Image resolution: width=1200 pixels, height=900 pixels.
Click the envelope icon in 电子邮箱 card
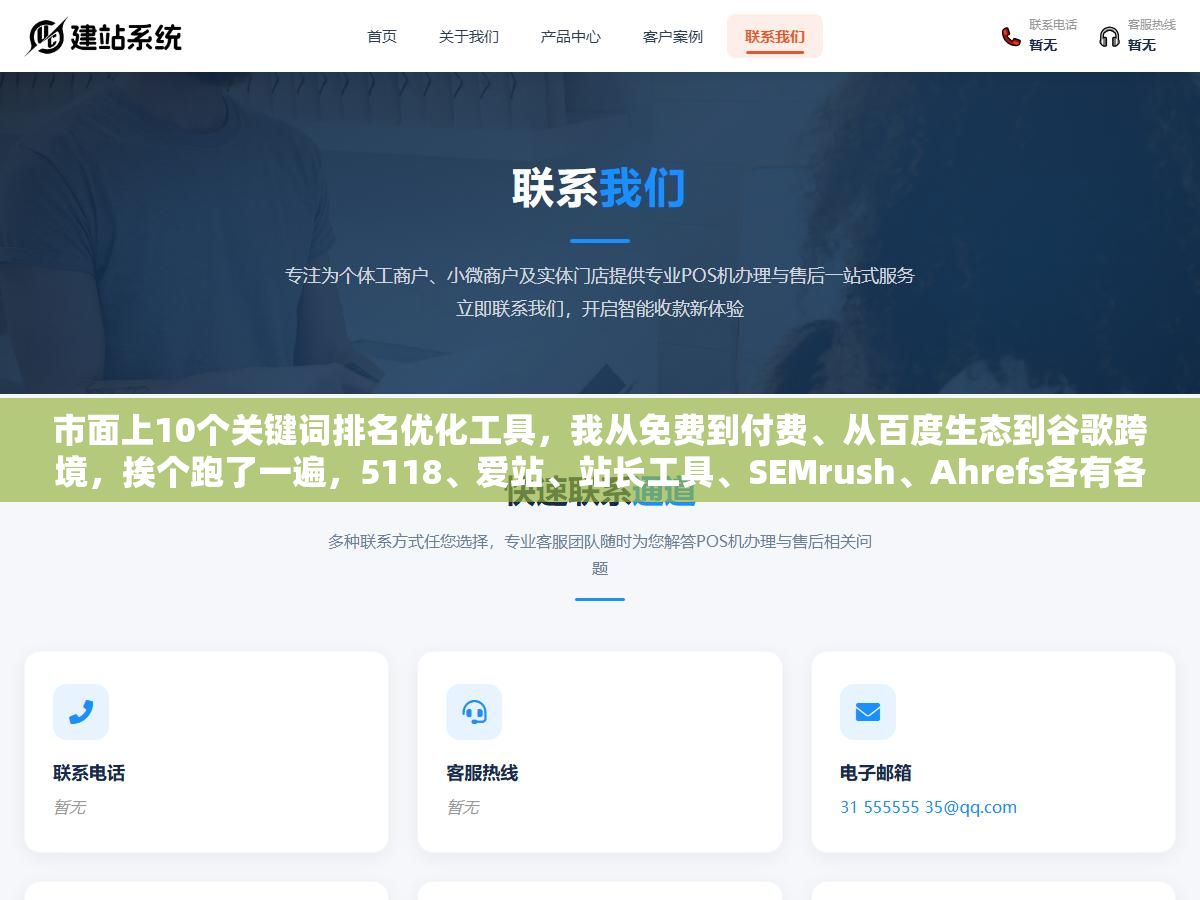(868, 712)
